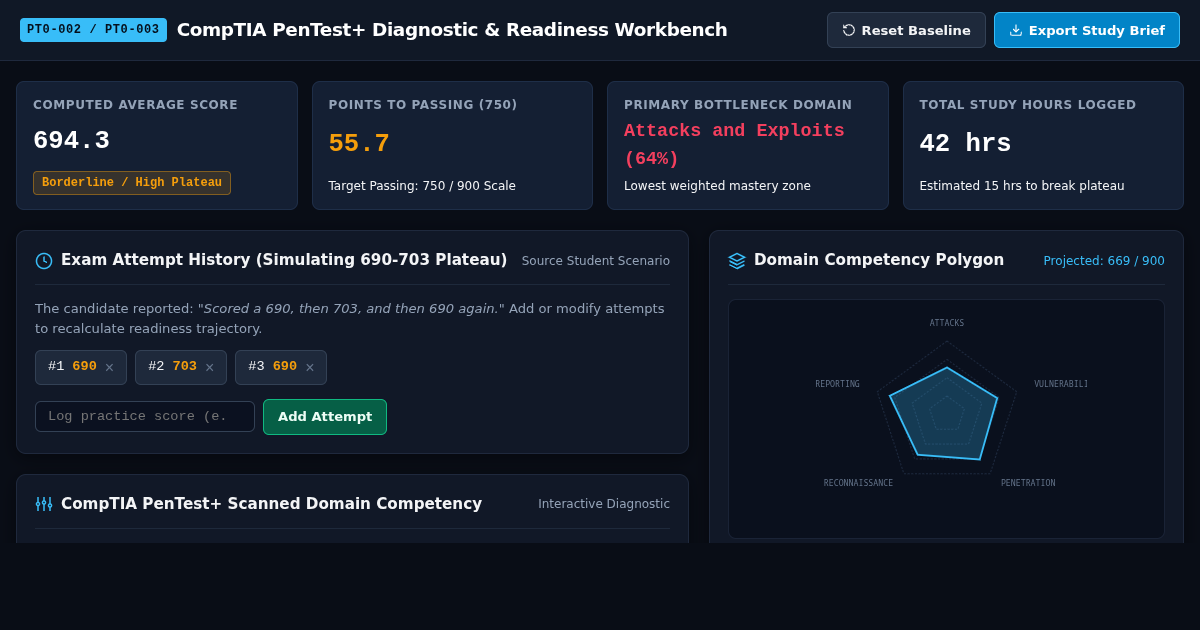Viewport: 1200px width, 630px height.
Task: Remove attempt #3 with score 690
Action: [x=309, y=367]
